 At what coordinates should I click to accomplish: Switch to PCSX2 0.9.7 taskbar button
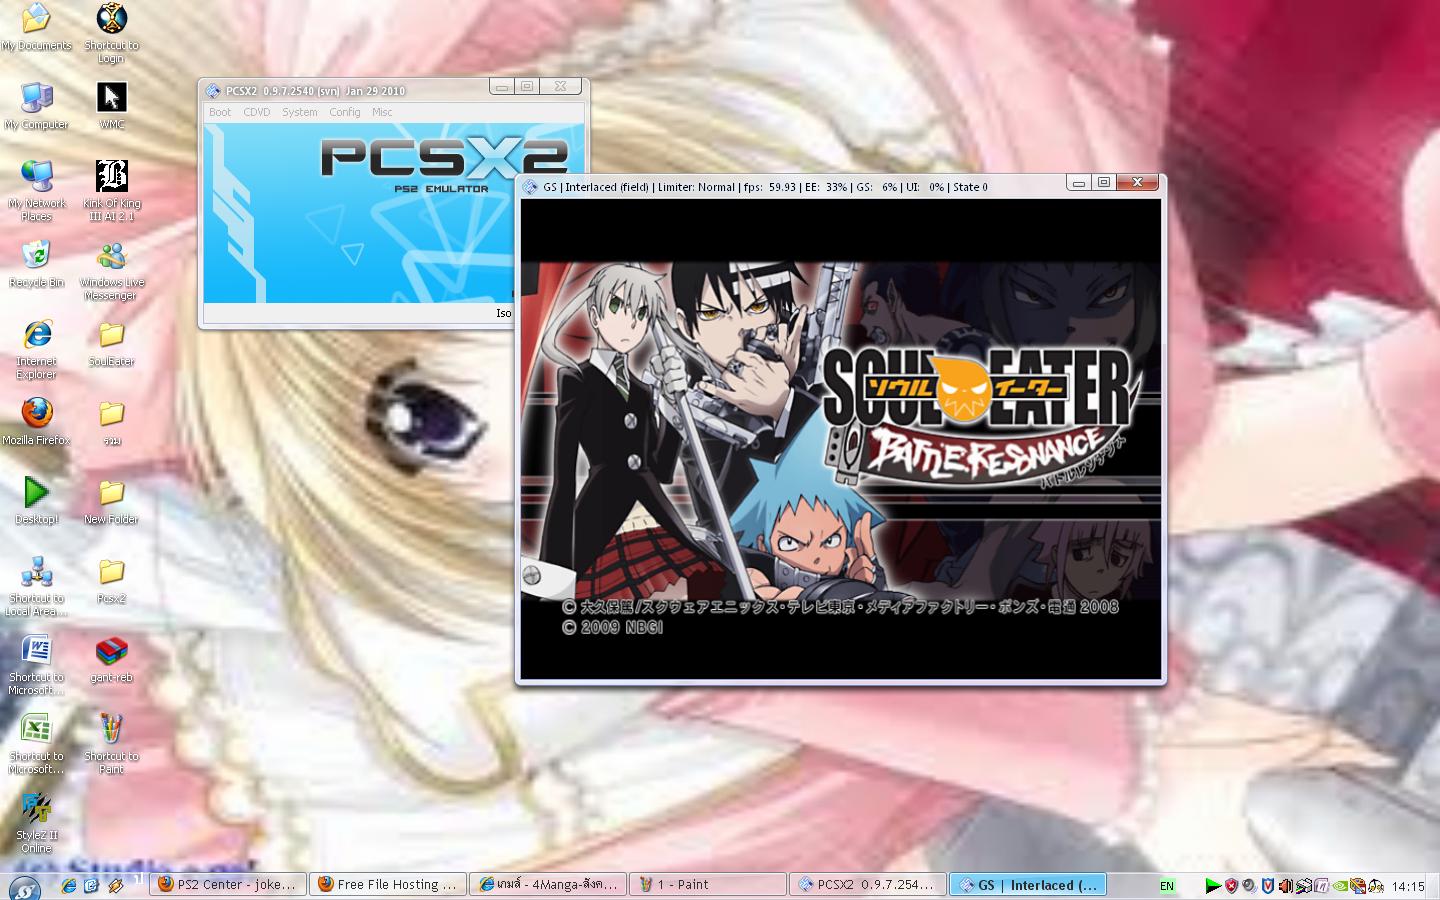click(x=867, y=885)
